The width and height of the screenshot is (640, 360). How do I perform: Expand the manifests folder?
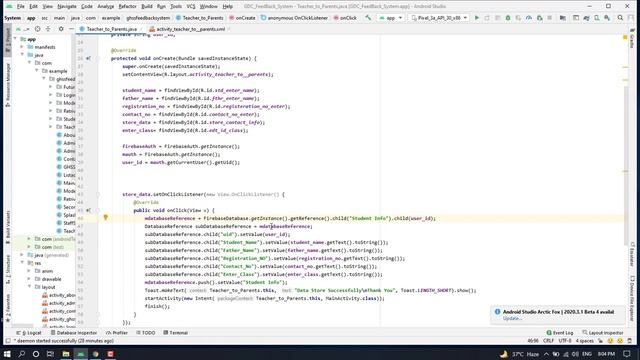[22, 47]
